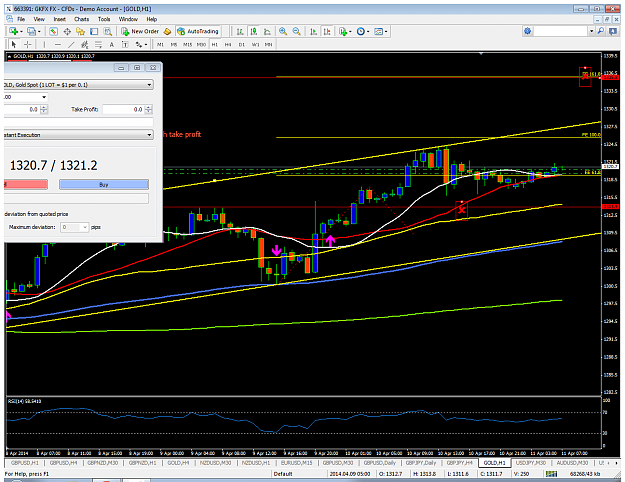Click the blue Buy button
This screenshot has height=482, width=625.
pos(104,184)
